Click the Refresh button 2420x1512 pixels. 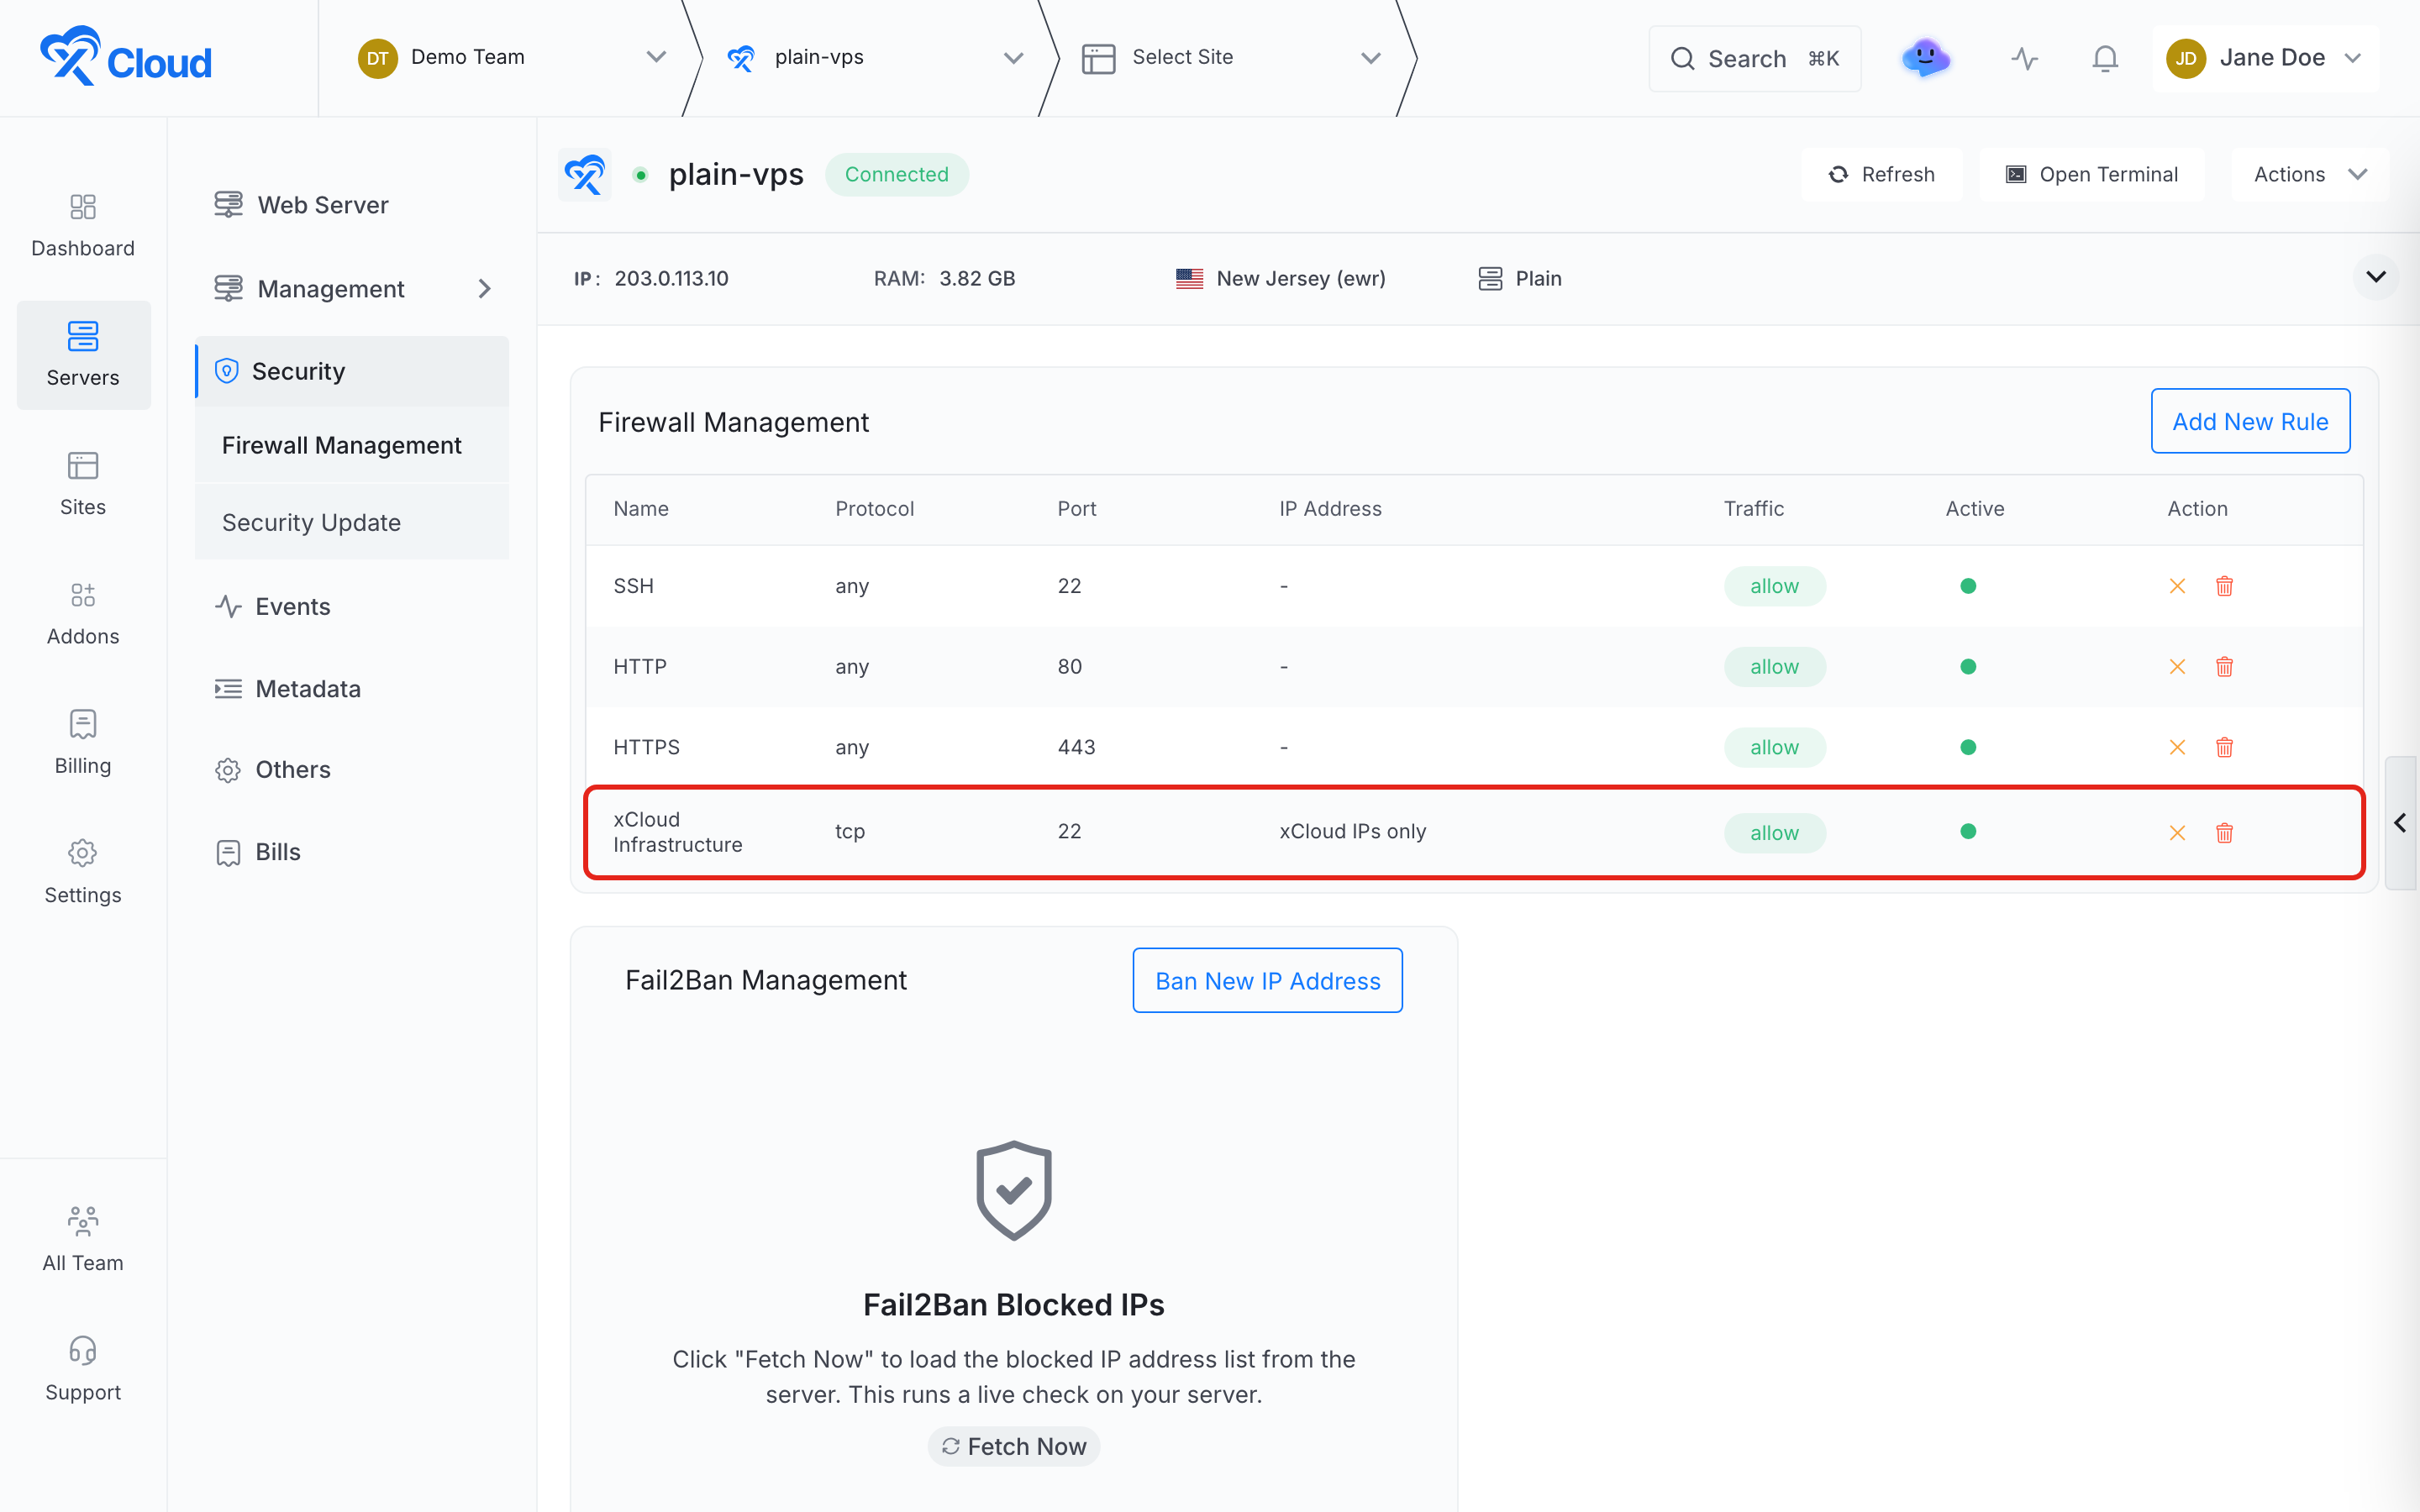(1881, 175)
